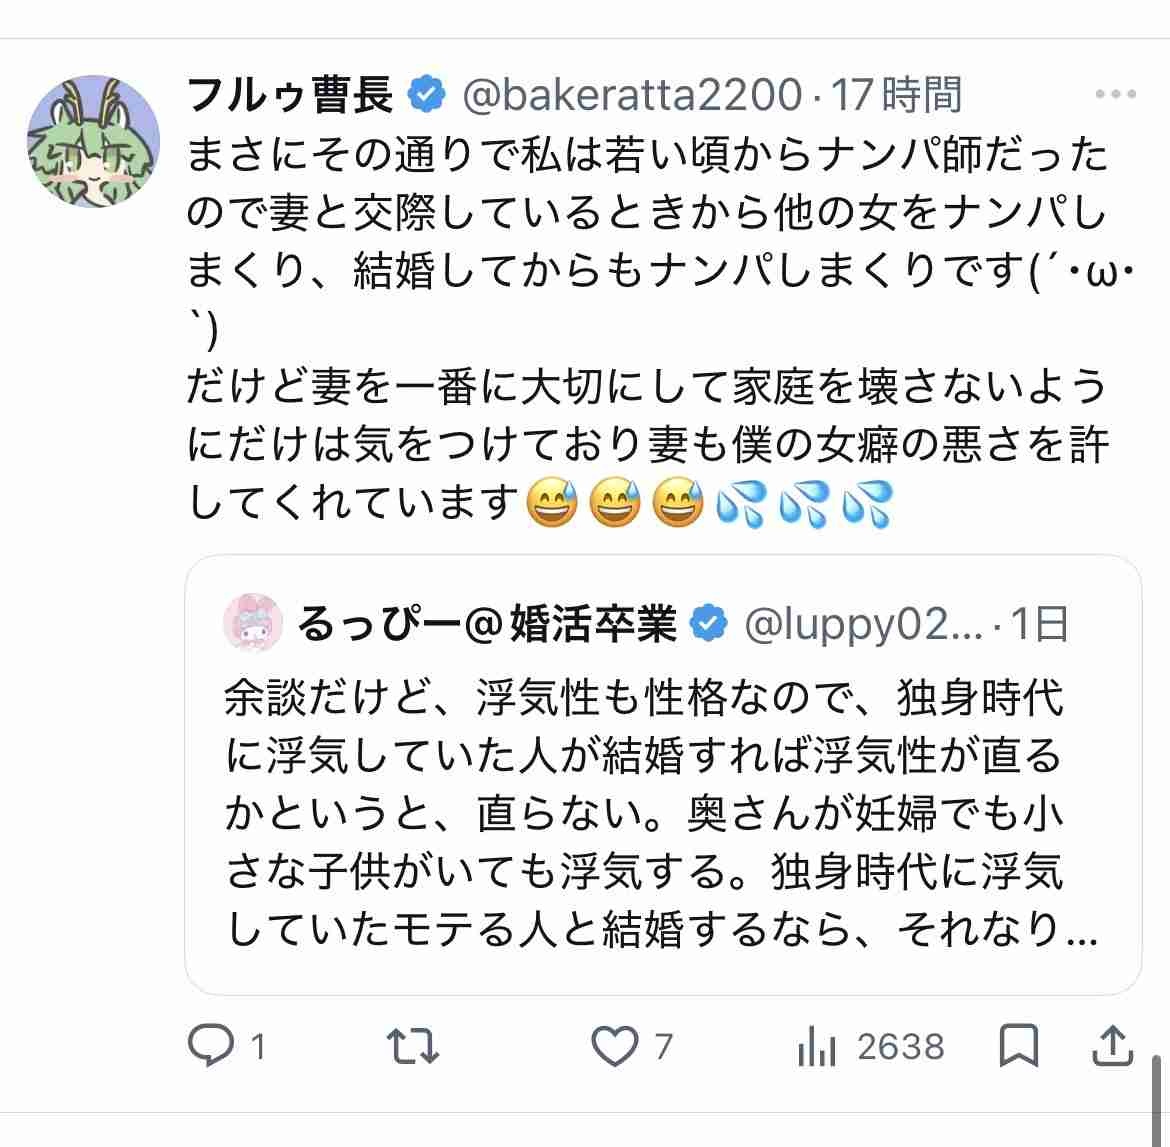Repost this tweet using the retweet icon
The height and width of the screenshot is (1147, 1170).
click(413, 1046)
